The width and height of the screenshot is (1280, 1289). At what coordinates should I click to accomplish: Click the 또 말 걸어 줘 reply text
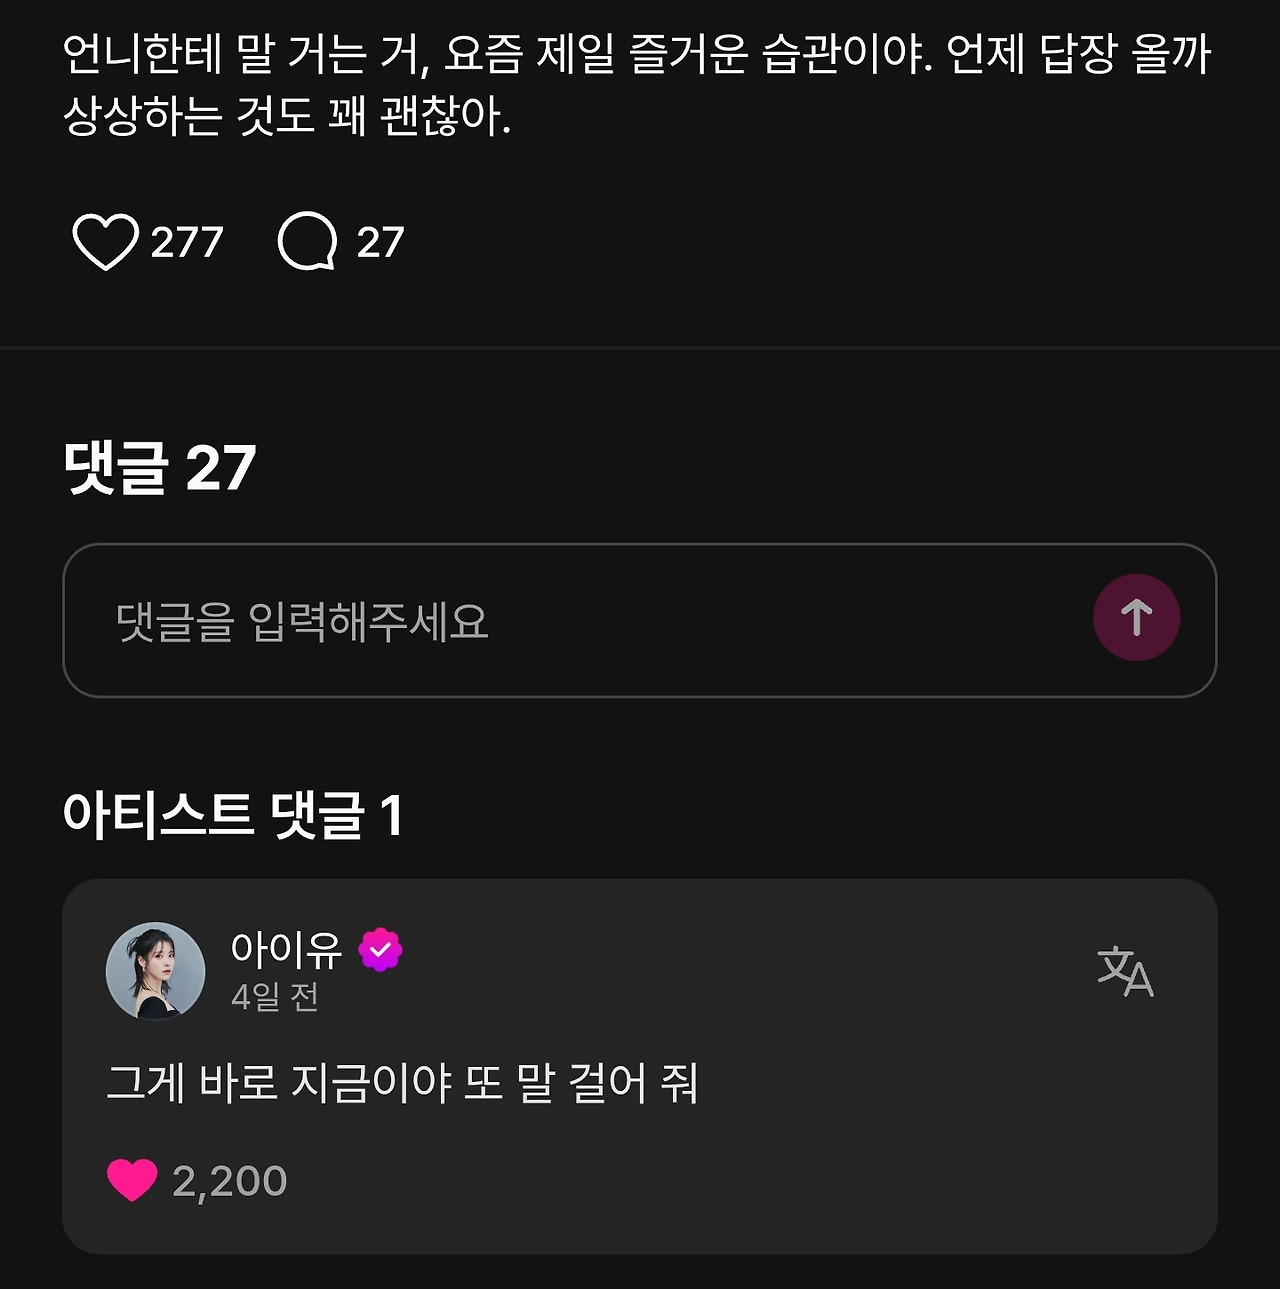click(581, 1083)
